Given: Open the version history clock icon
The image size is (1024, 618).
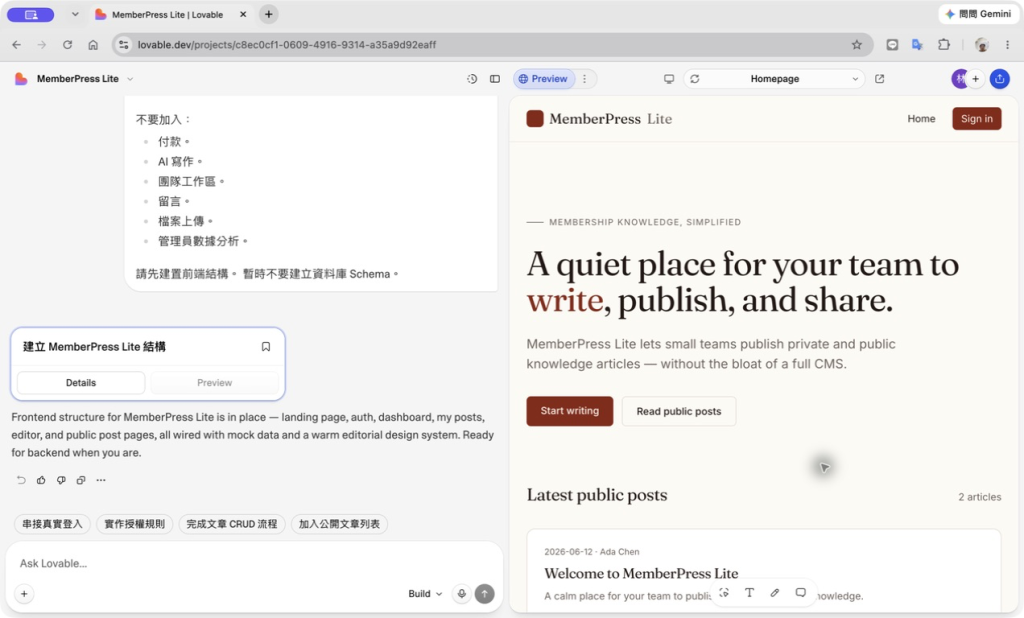Looking at the screenshot, I should pyautogui.click(x=472, y=79).
